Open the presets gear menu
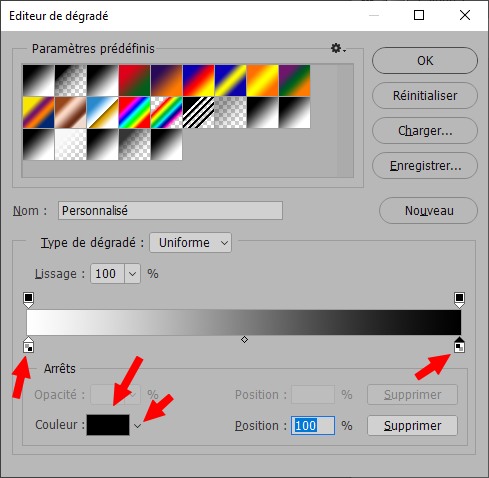The image size is (489, 478). [x=338, y=49]
